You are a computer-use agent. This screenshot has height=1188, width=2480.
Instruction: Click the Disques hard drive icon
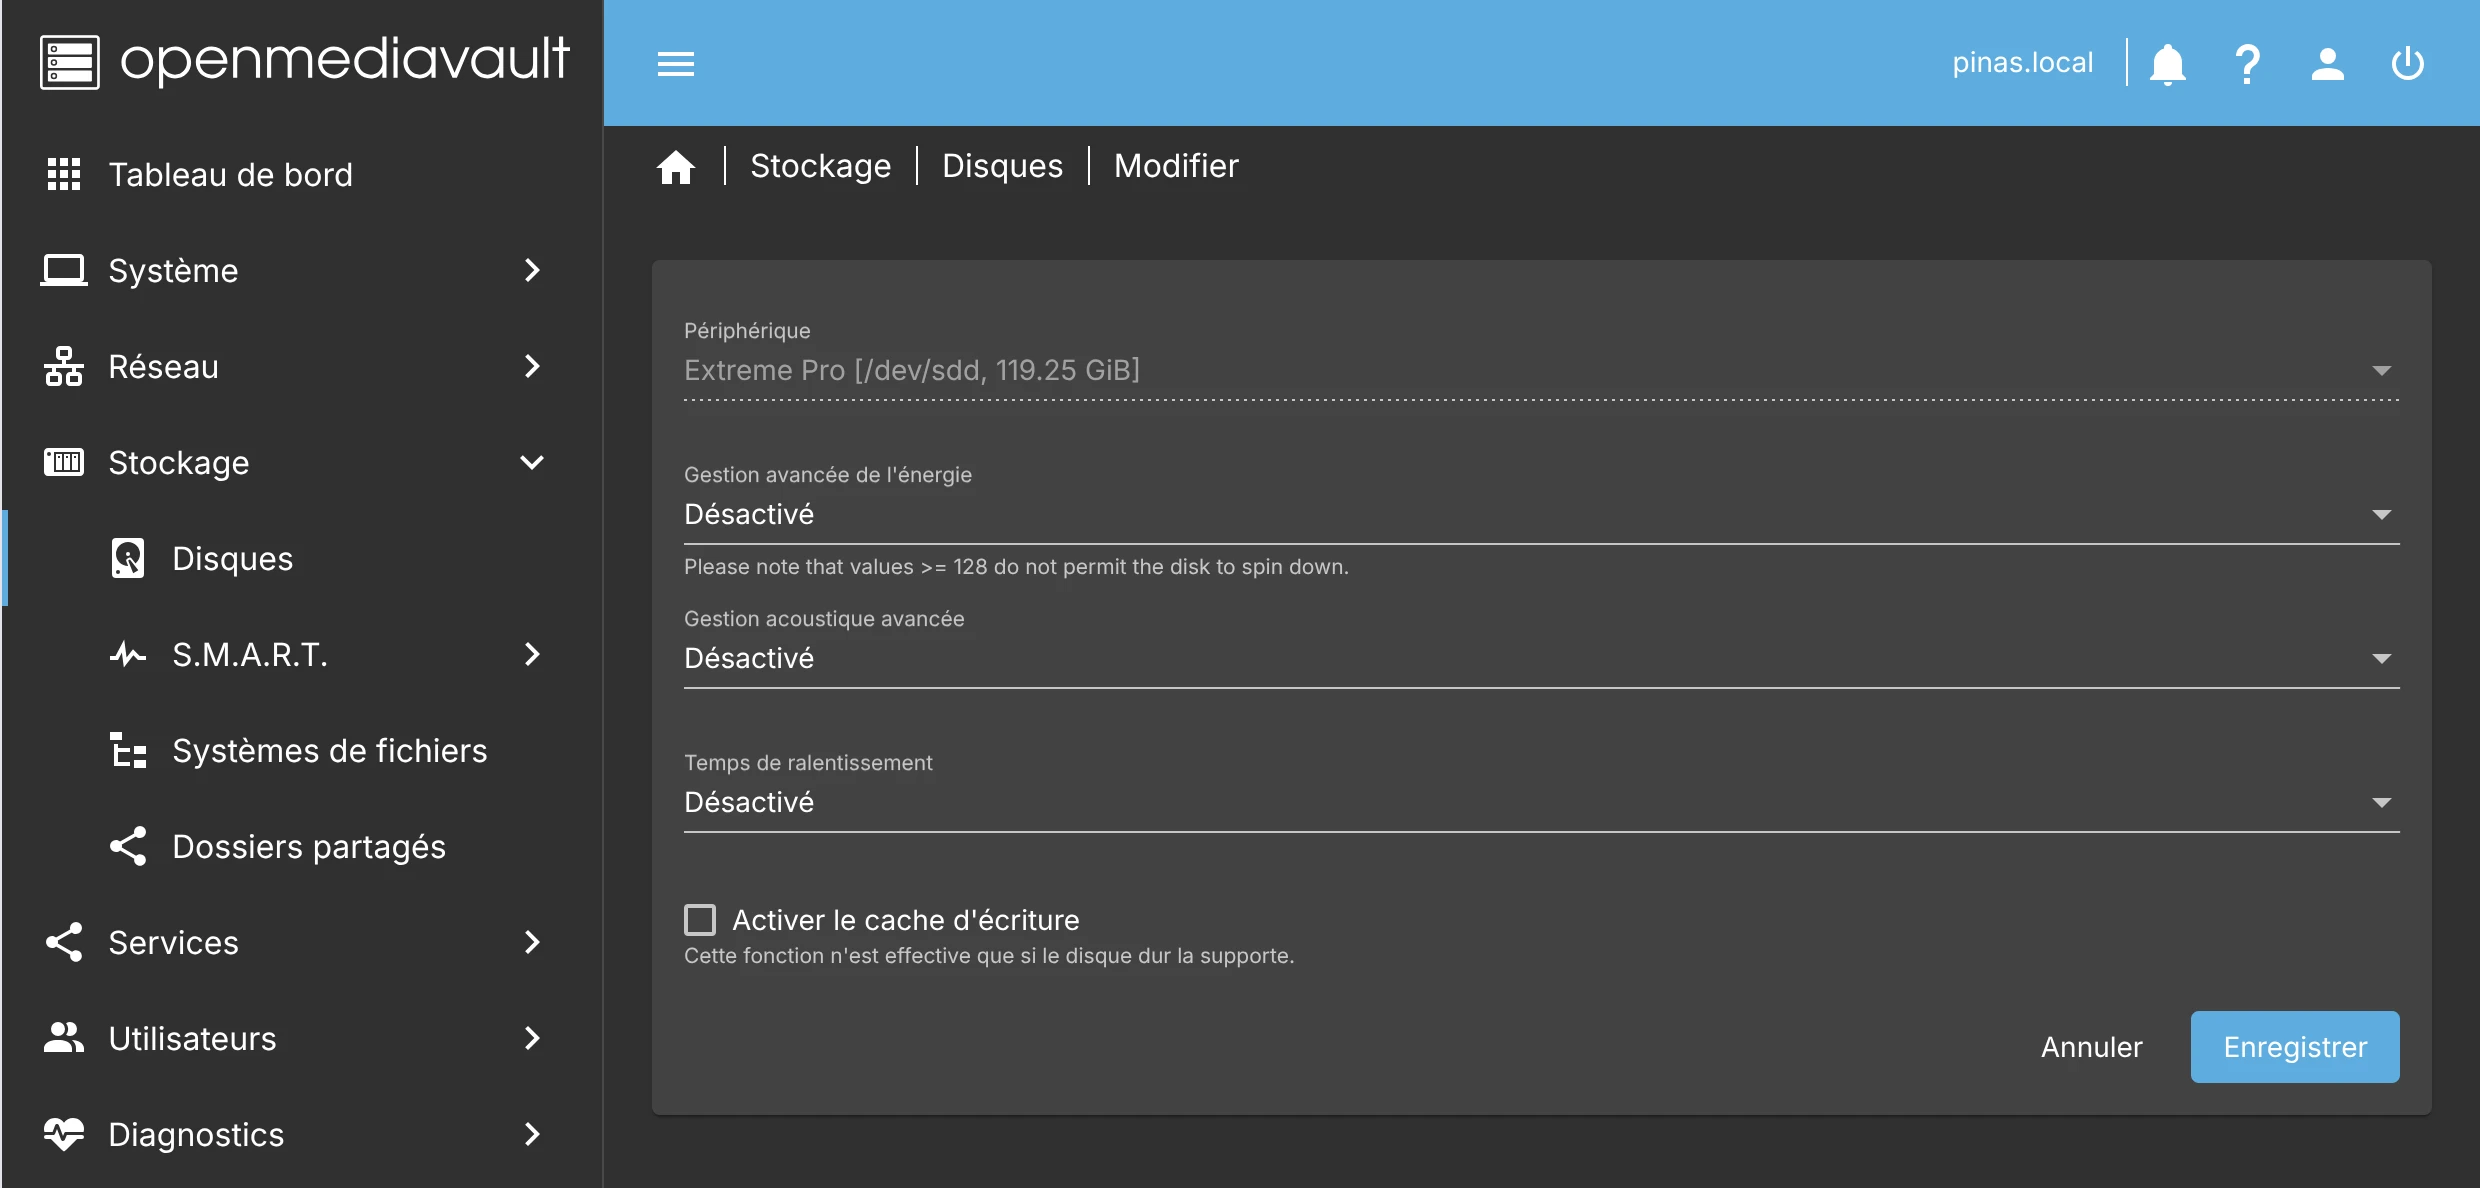coord(128,558)
